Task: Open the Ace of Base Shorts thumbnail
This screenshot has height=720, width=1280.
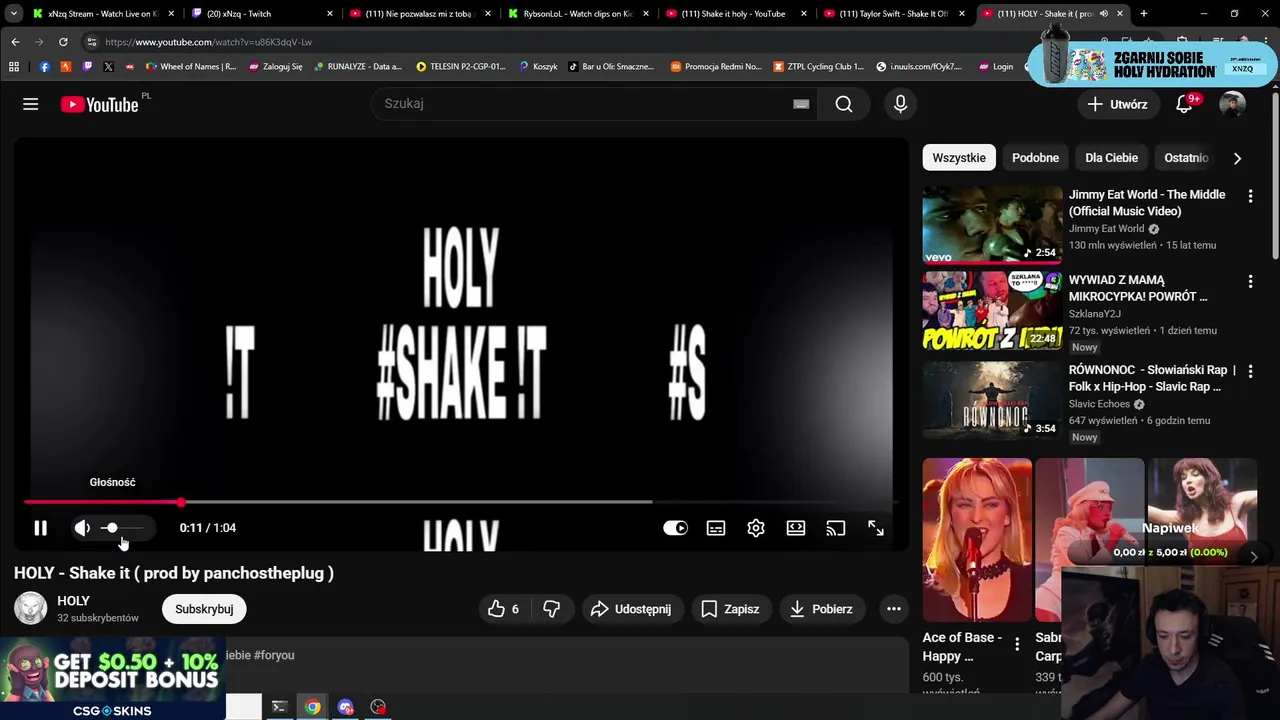Action: [977, 540]
